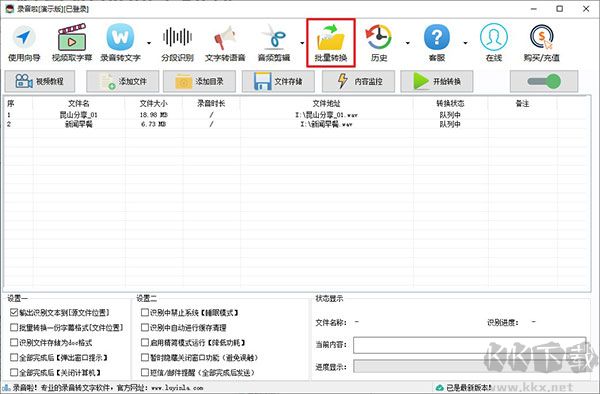Toggle the green switch in toolbar row
This screenshot has height=394, width=600.
(544, 81)
